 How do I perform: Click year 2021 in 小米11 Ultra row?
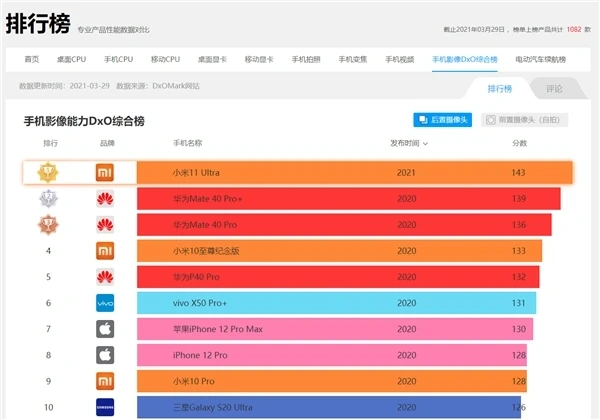(406, 173)
